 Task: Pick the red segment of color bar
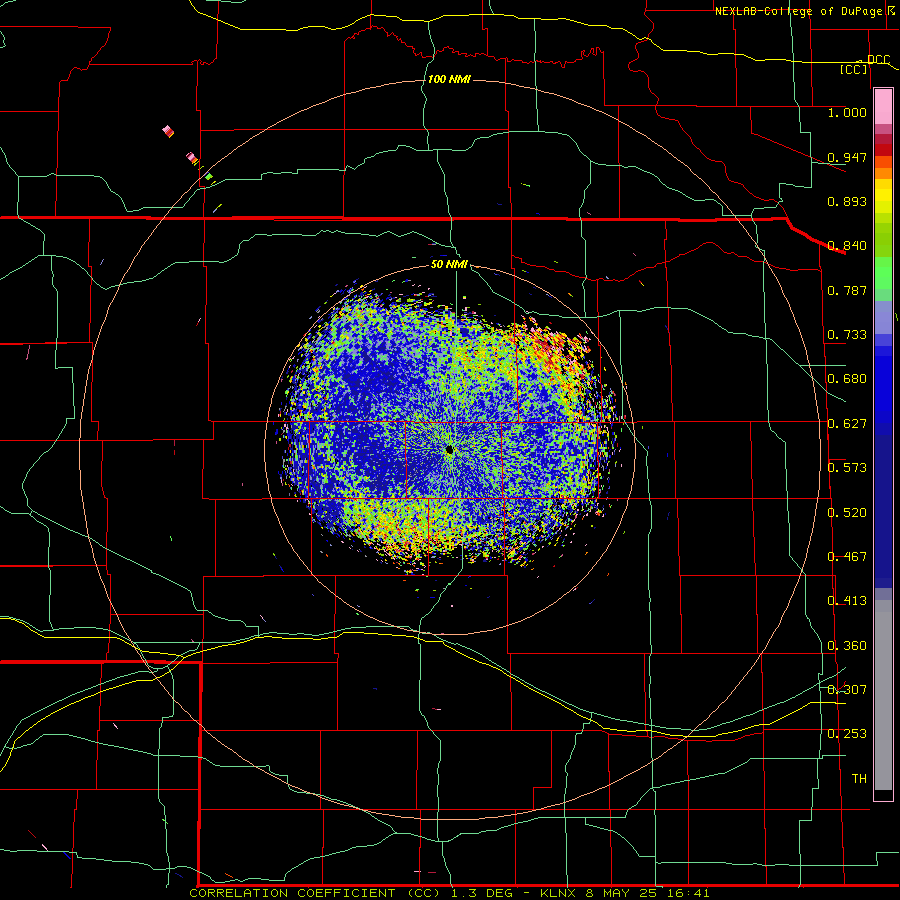click(883, 150)
